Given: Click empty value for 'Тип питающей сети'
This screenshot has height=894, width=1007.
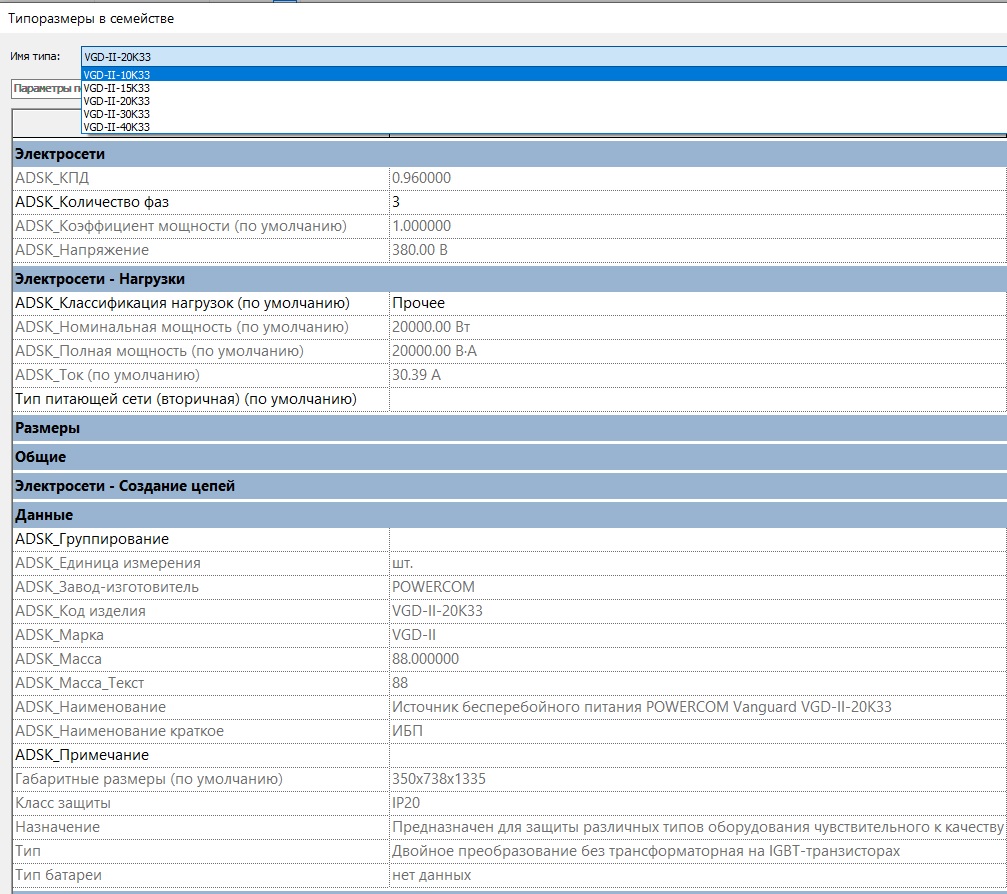Looking at the screenshot, I should pos(696,399).
